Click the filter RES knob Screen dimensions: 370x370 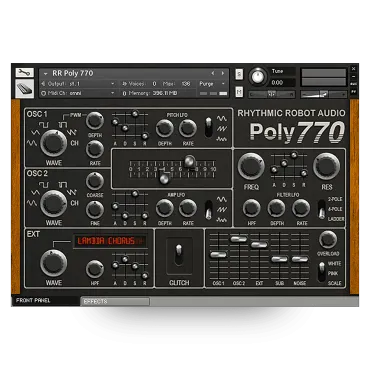(x=326, y=167)
